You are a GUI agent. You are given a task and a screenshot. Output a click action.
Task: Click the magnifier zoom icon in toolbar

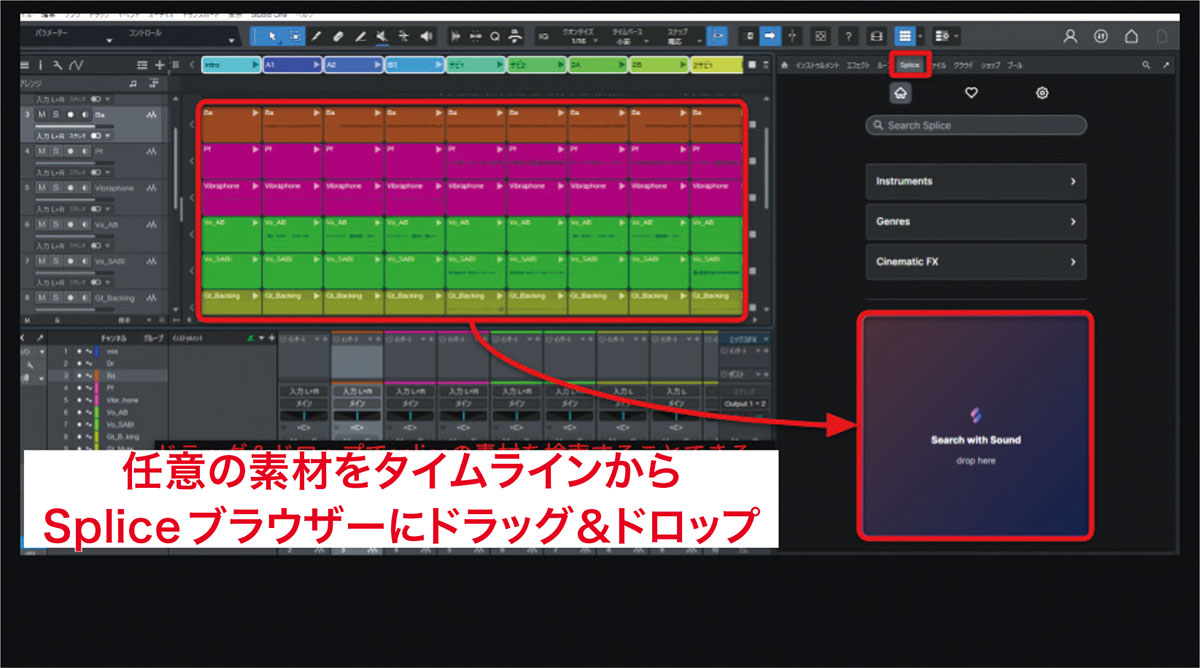click(496, 36)
